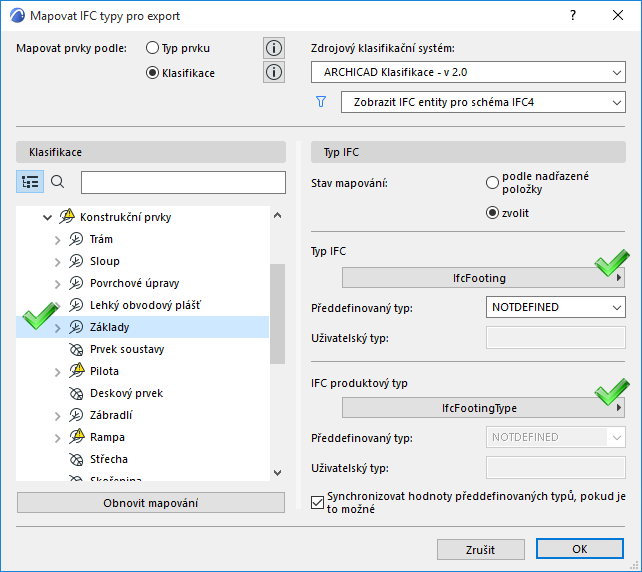Click the Obnovit mapování button

151,503
